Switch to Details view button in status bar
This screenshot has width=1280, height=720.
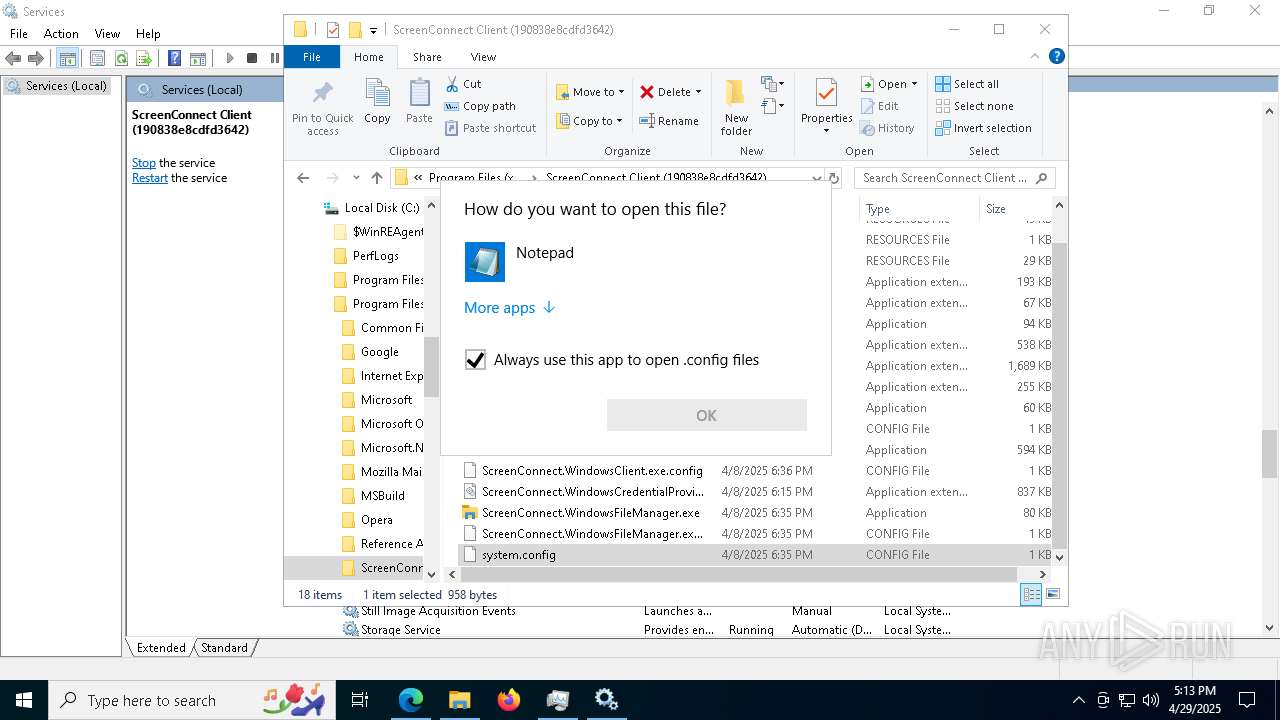coord(1031,594)
